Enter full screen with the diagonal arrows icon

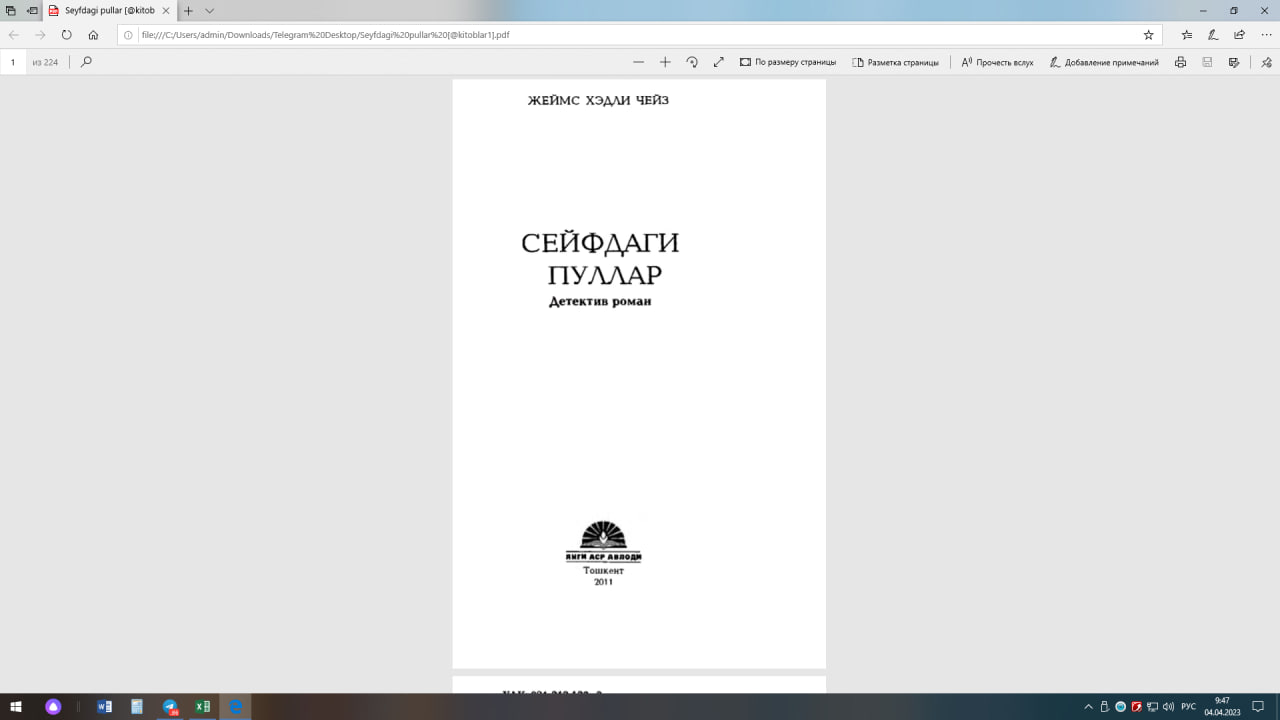718,62
